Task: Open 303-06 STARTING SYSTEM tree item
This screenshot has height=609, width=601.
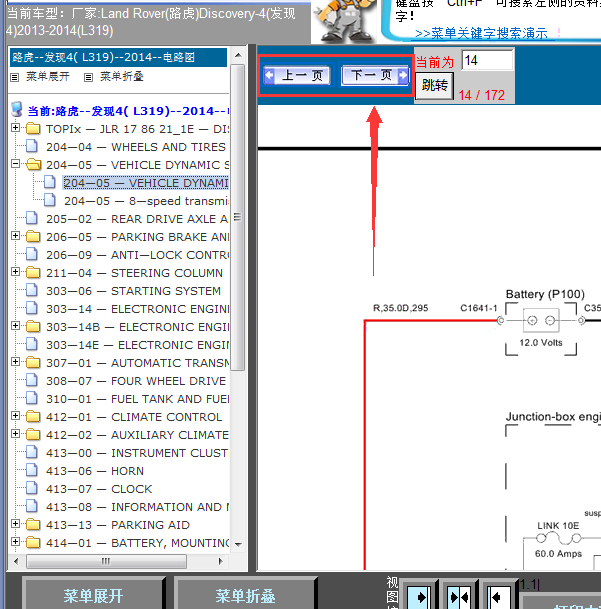Action: [133, 291]
